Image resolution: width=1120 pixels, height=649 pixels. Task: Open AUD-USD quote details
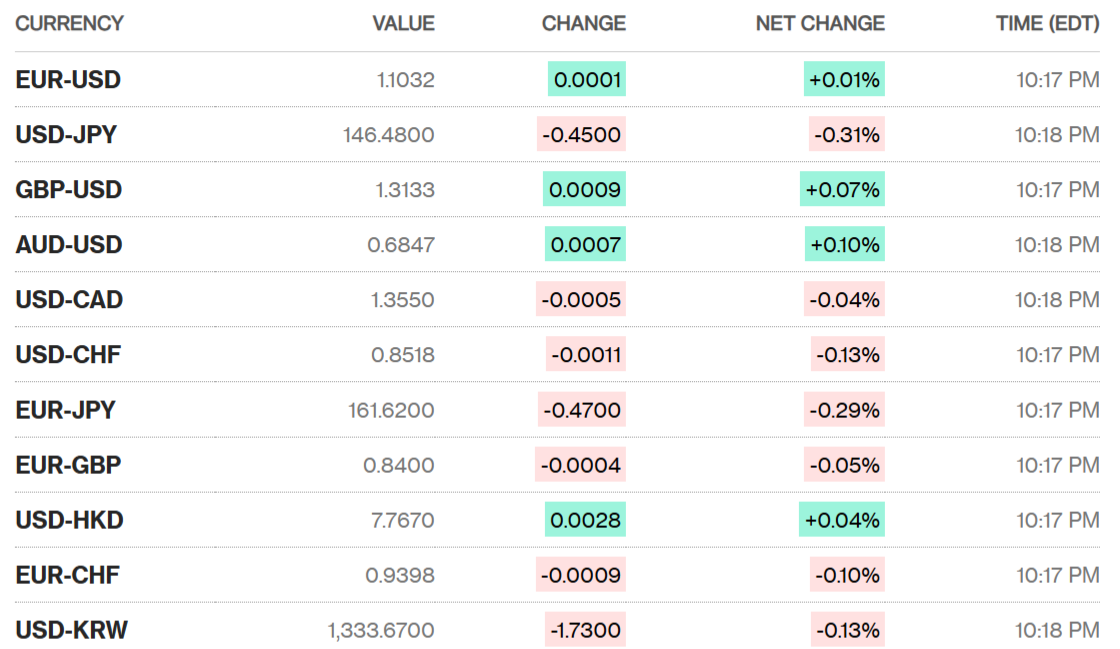click(x=69, y=245)
